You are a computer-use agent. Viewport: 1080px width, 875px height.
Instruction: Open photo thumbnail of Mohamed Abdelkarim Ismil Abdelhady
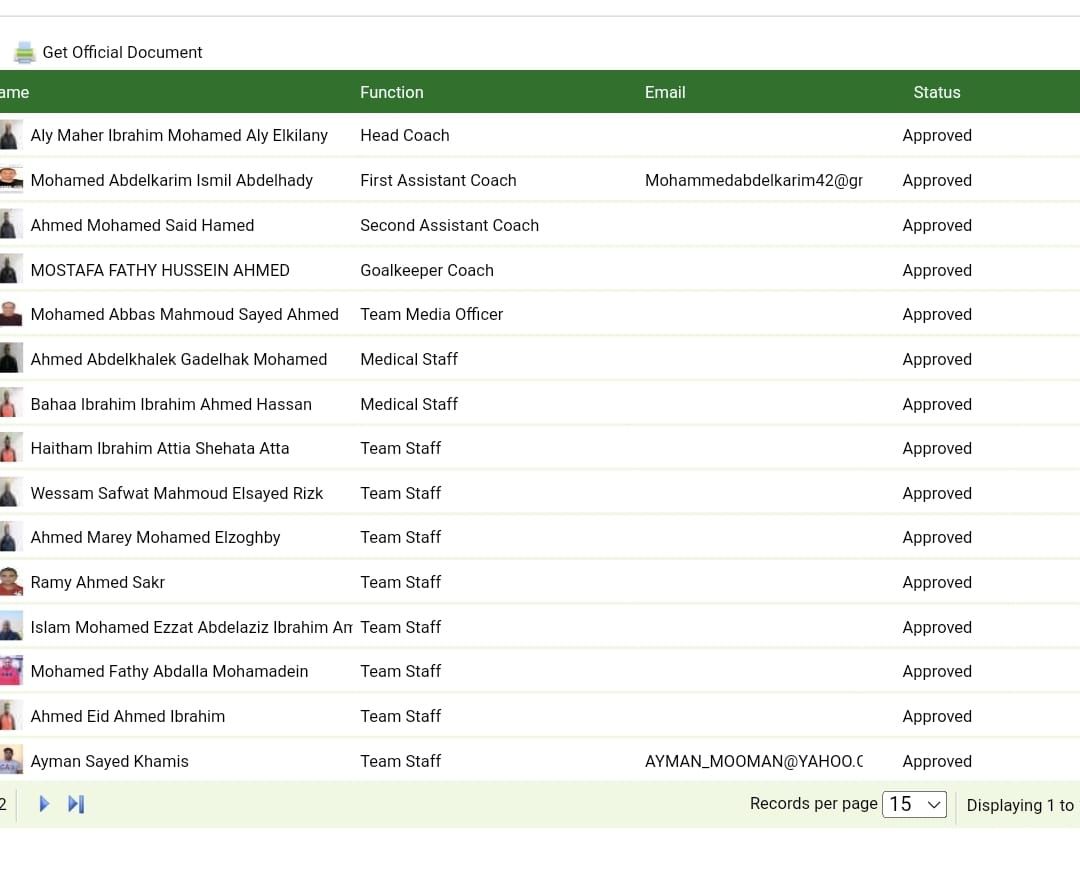11,180
